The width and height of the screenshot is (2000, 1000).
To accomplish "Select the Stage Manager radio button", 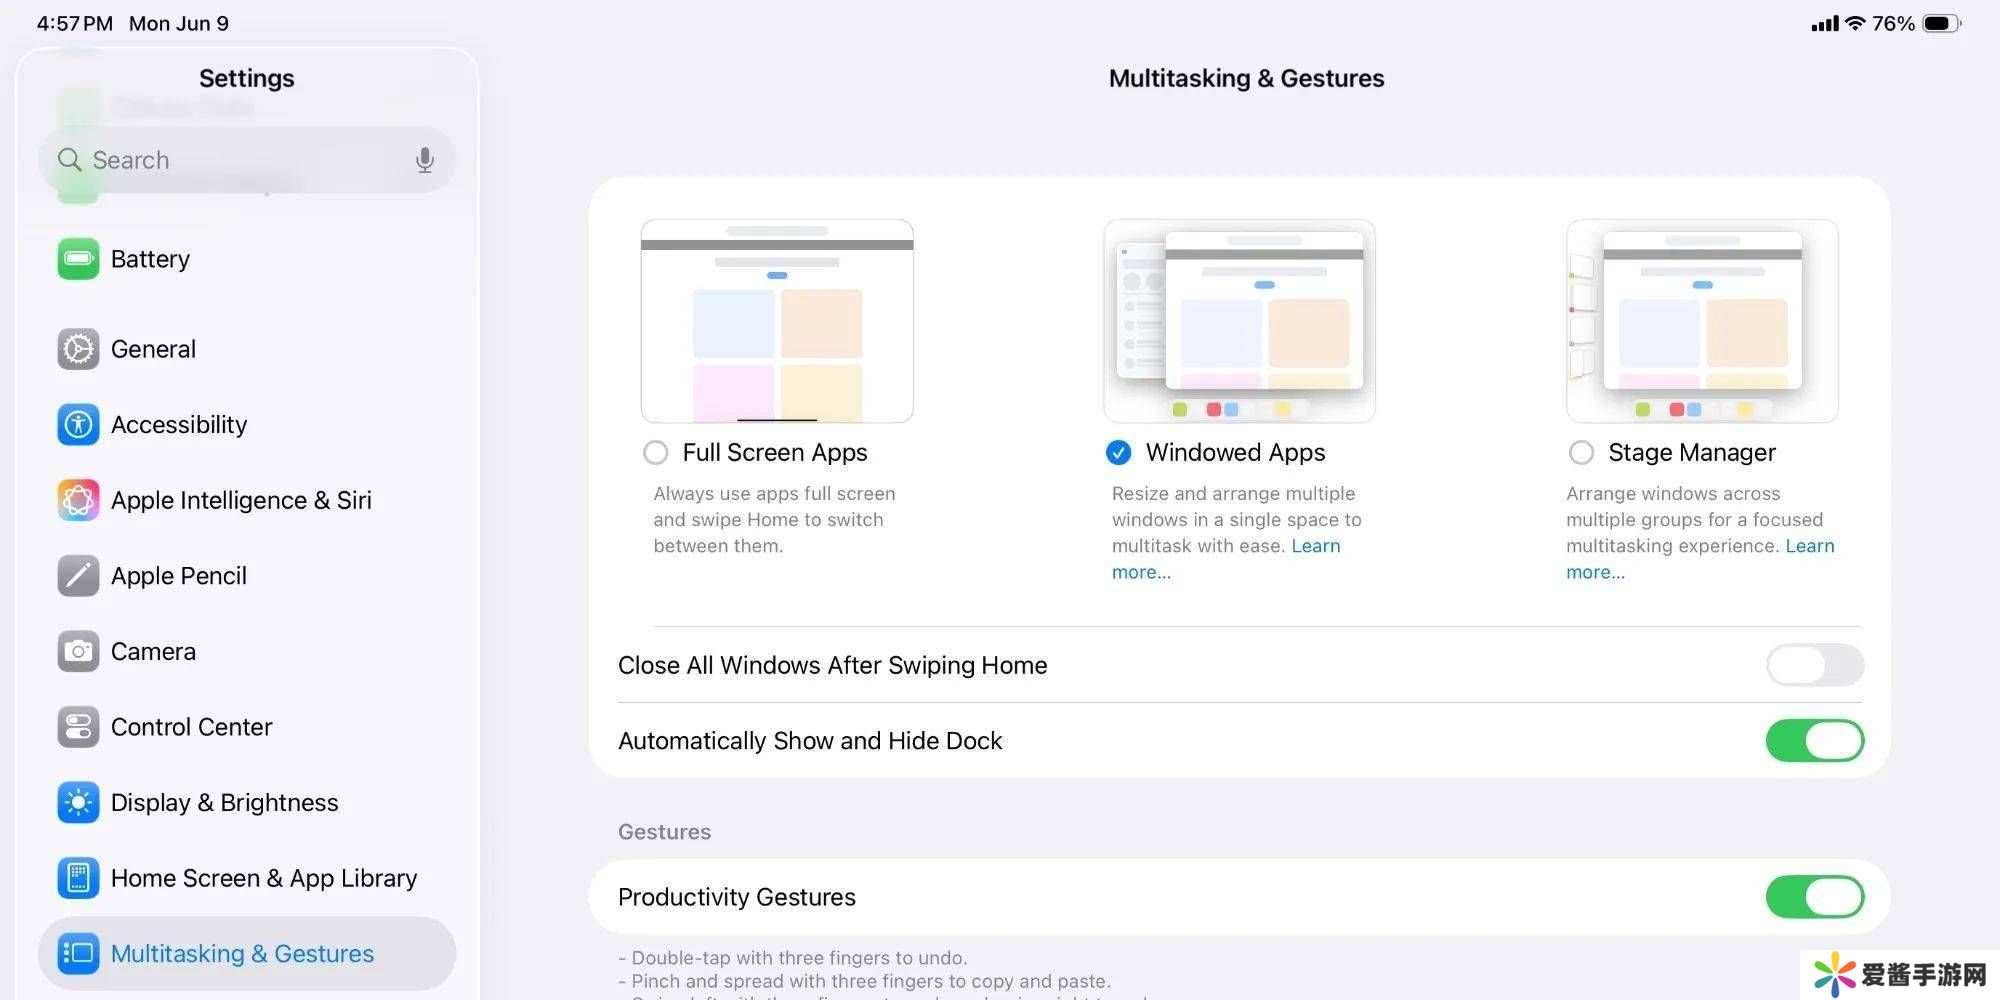I will pyautogui.click(x=1581, y=453).
